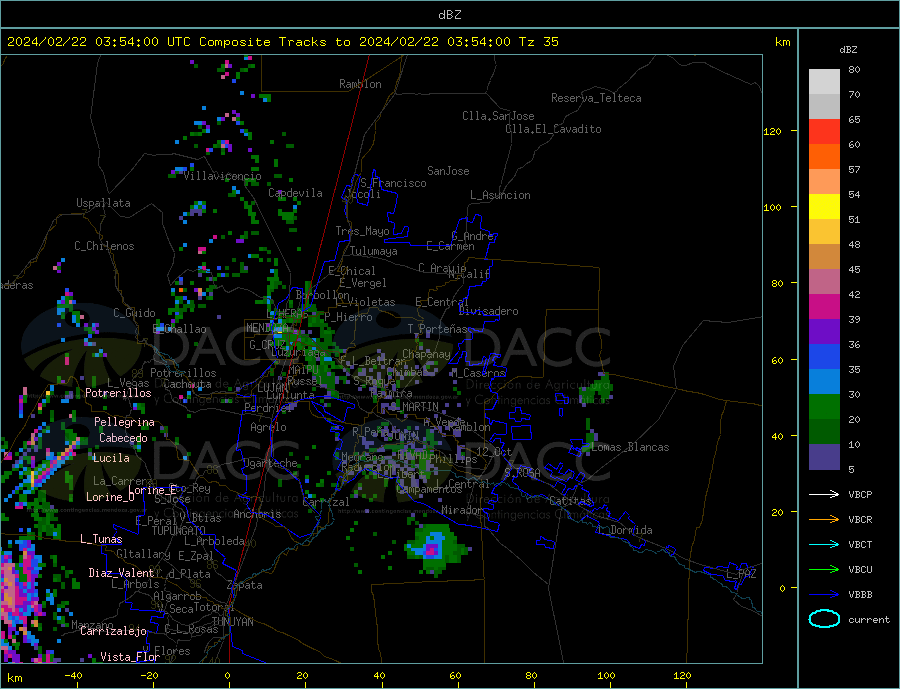Click the green VBCU arrow legend icon
This screenshot has width=900, height=689.
824,570
